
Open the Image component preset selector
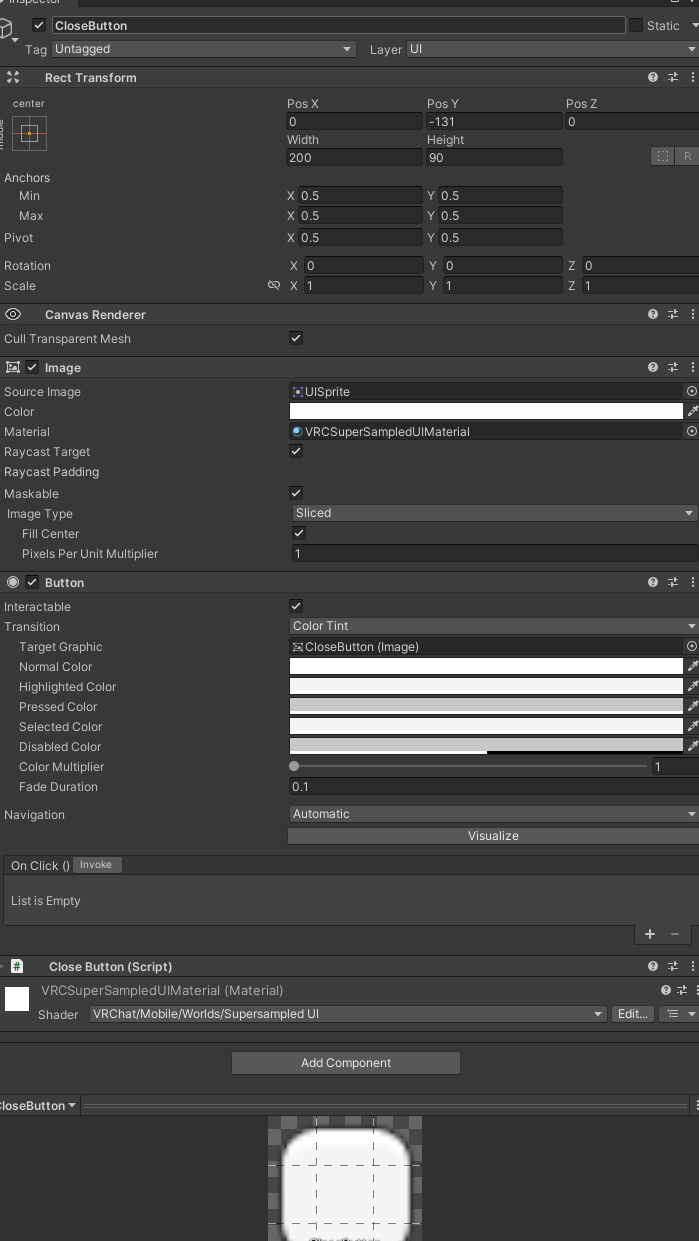click(673, 367)
